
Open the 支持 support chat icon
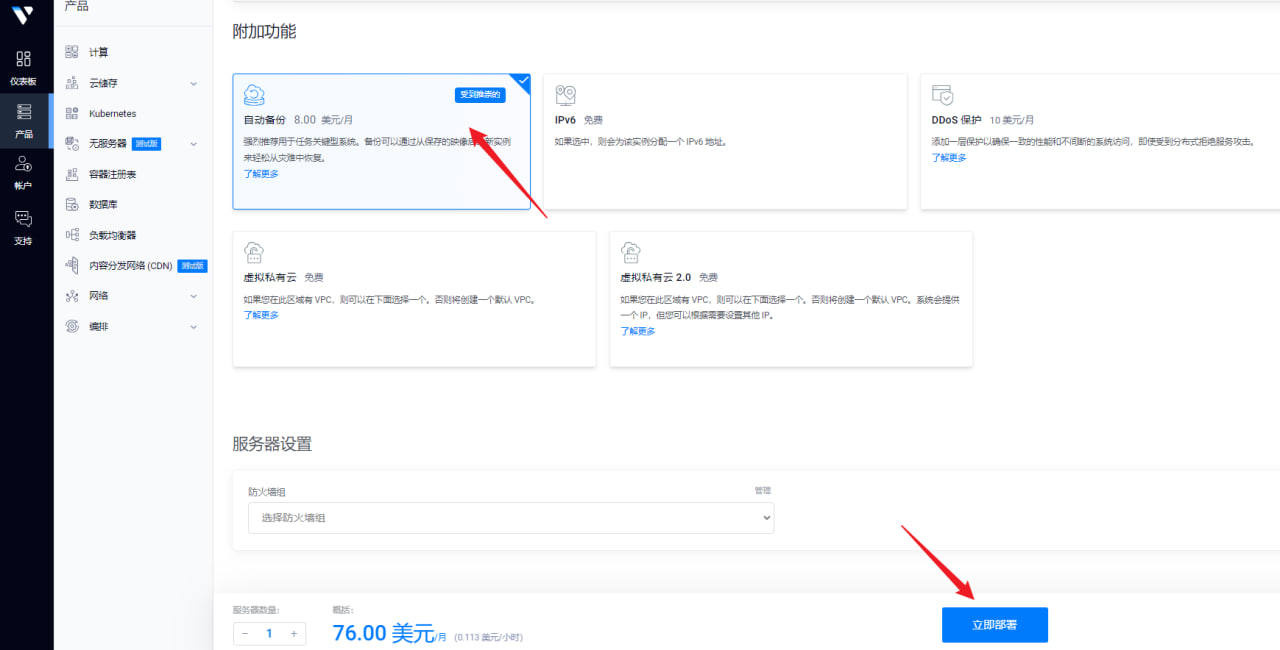(23, 219)
